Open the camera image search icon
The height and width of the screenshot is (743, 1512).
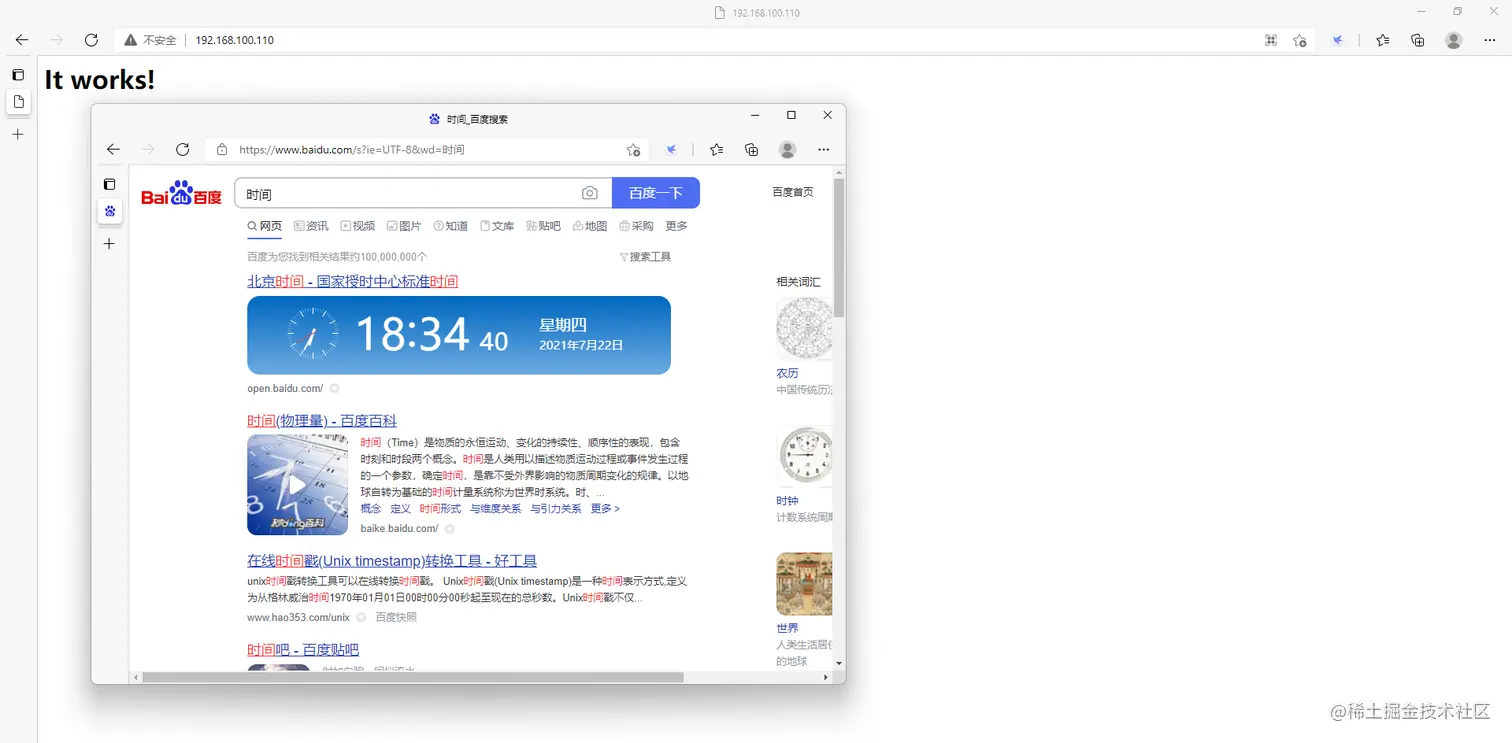(590, 193)
